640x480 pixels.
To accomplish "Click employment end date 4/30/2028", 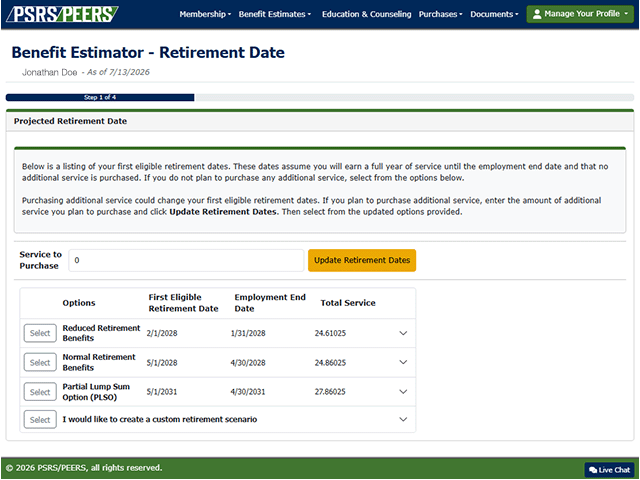I will click(x=248, y=362).
